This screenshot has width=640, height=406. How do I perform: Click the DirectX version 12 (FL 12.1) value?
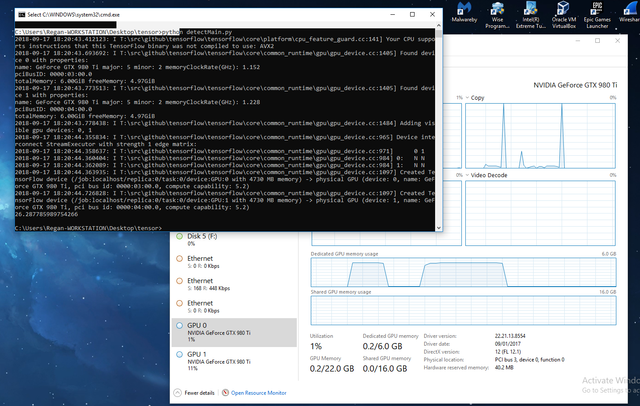[508, 352]
